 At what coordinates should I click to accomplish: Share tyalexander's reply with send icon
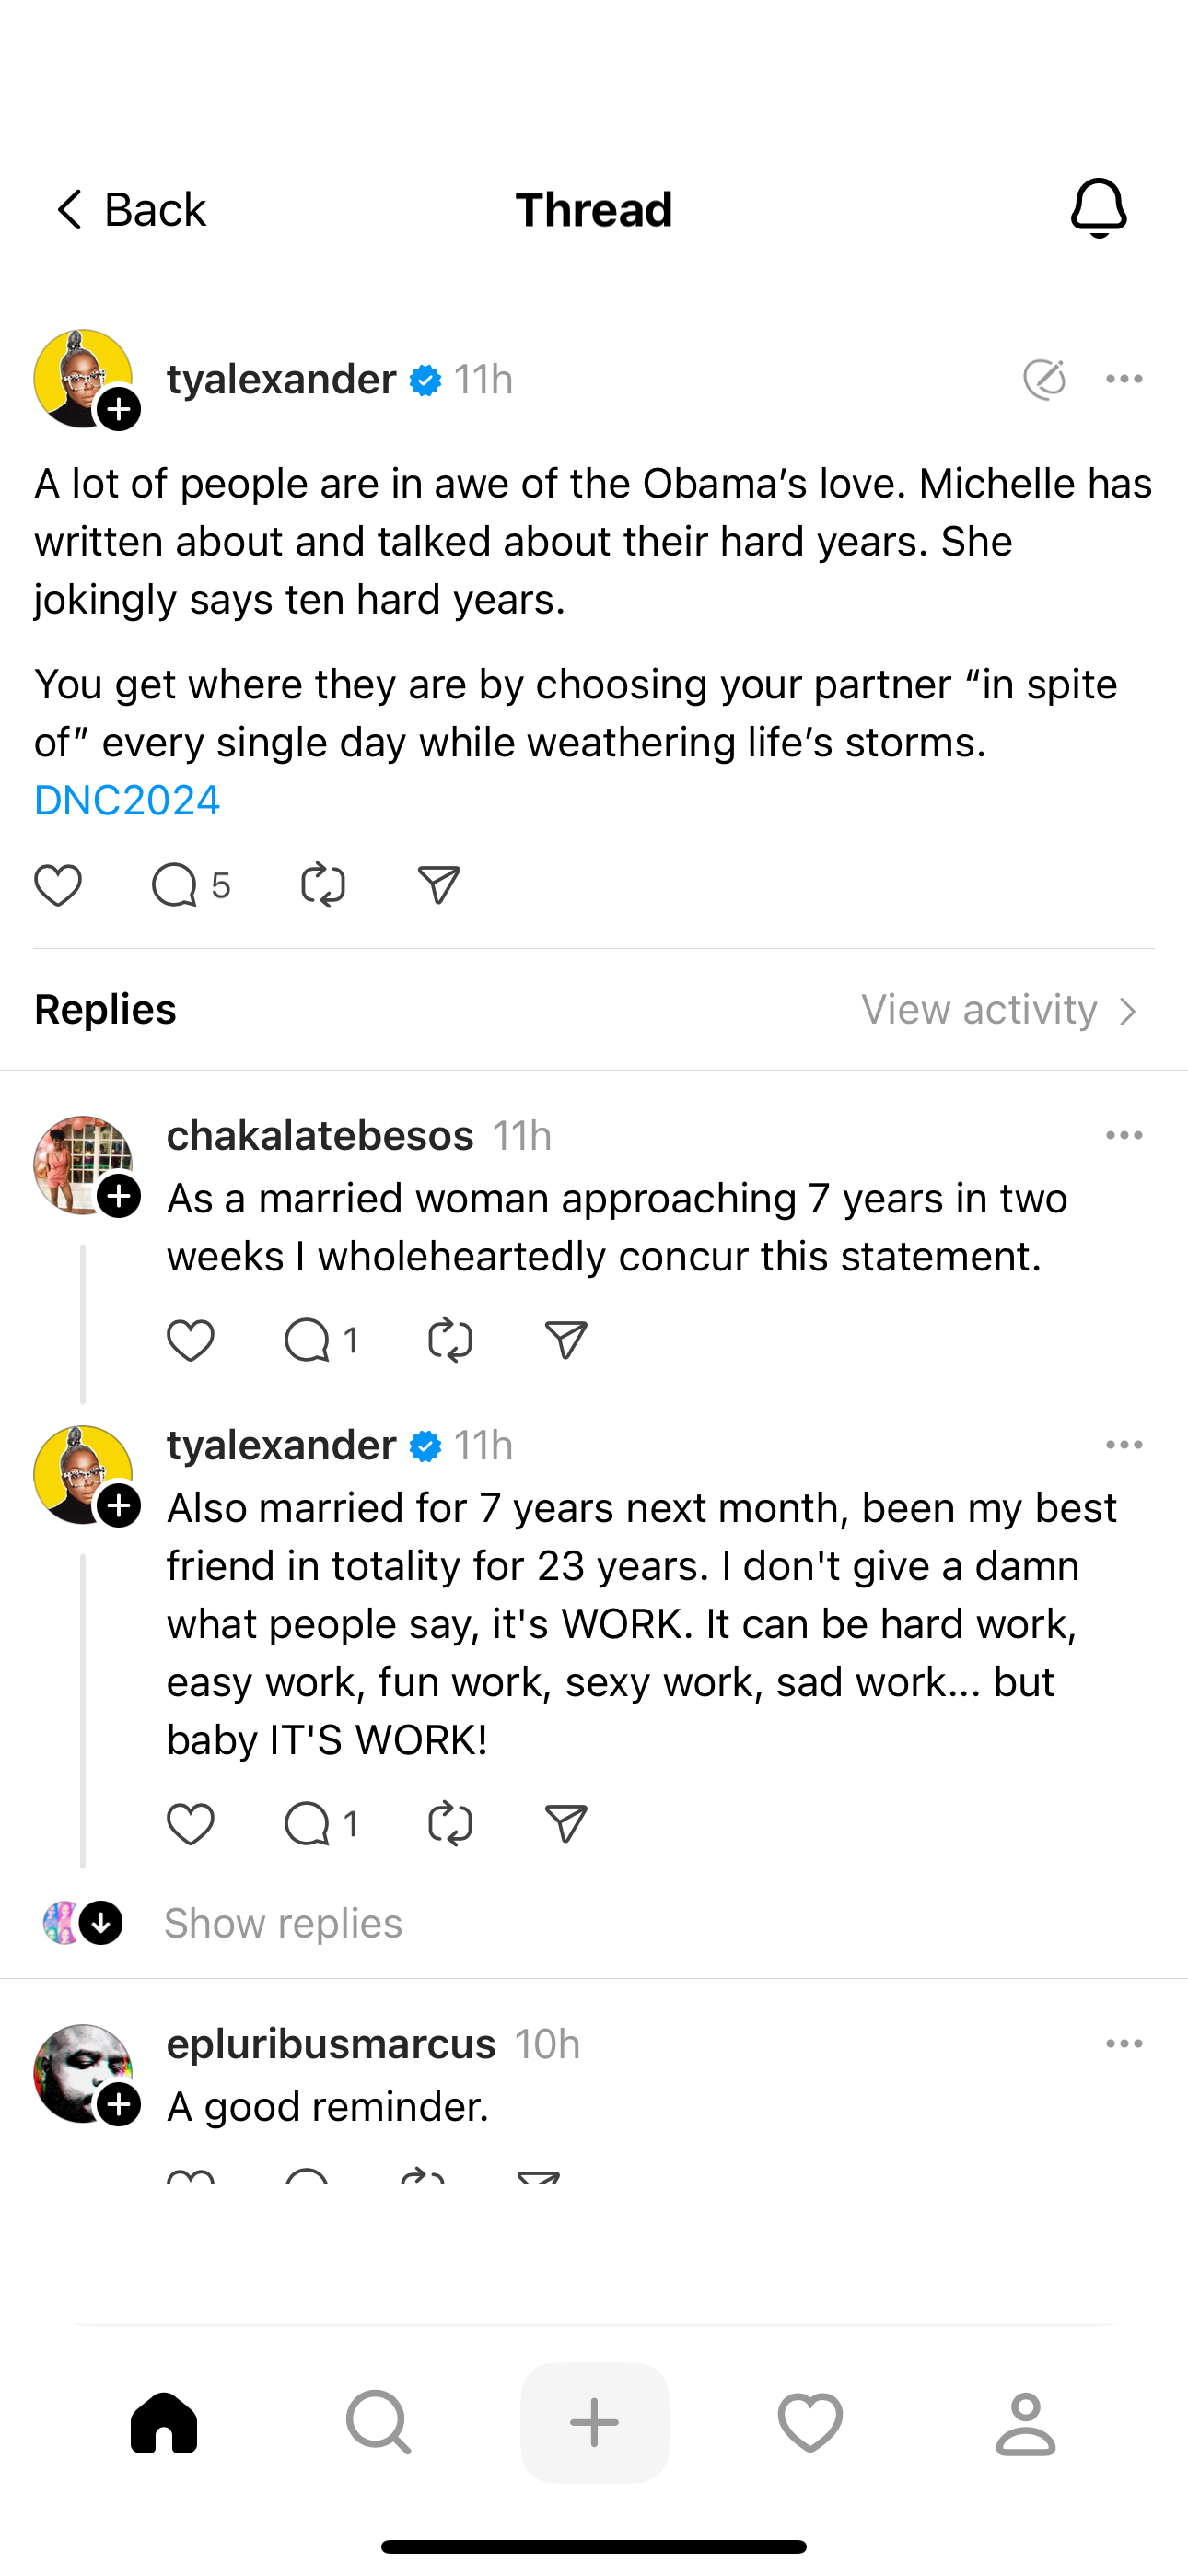pos(566,1825)
